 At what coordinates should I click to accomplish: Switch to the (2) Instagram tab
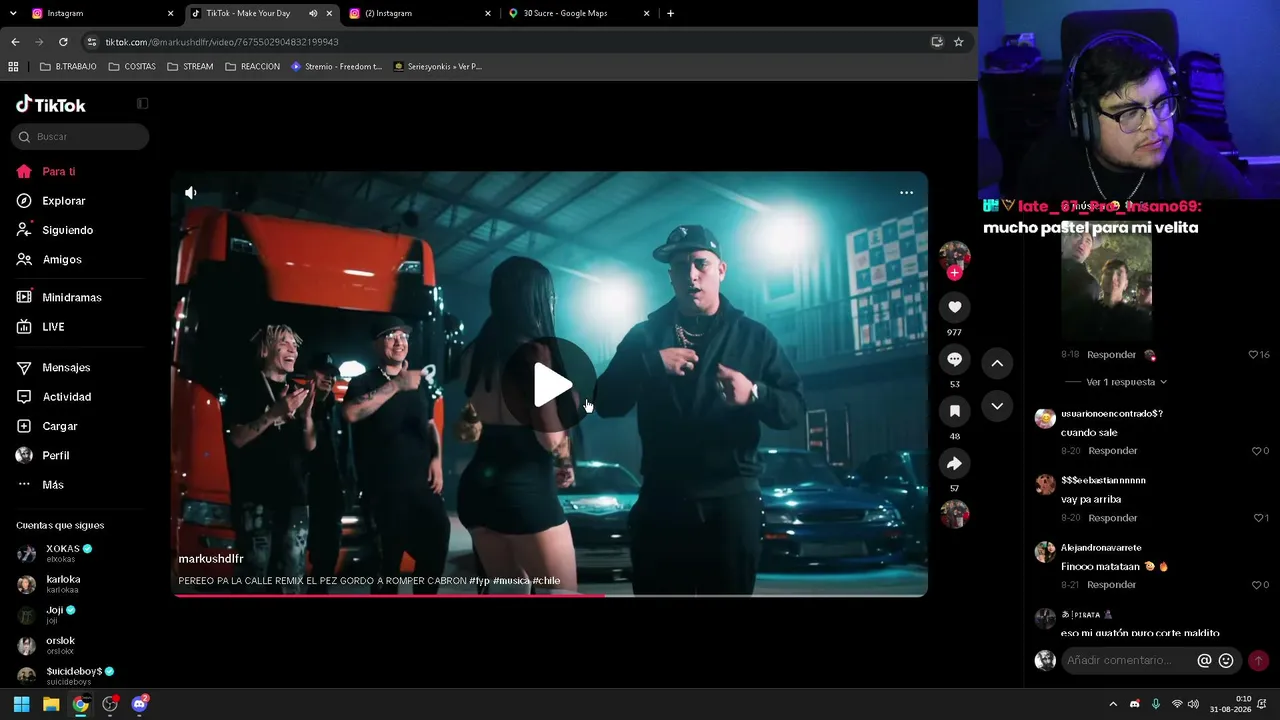pos(420,14)
